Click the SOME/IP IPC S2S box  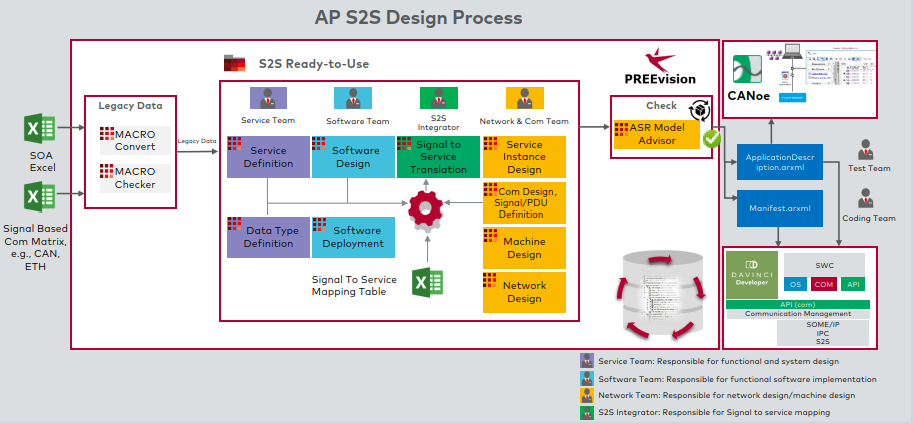823,333
